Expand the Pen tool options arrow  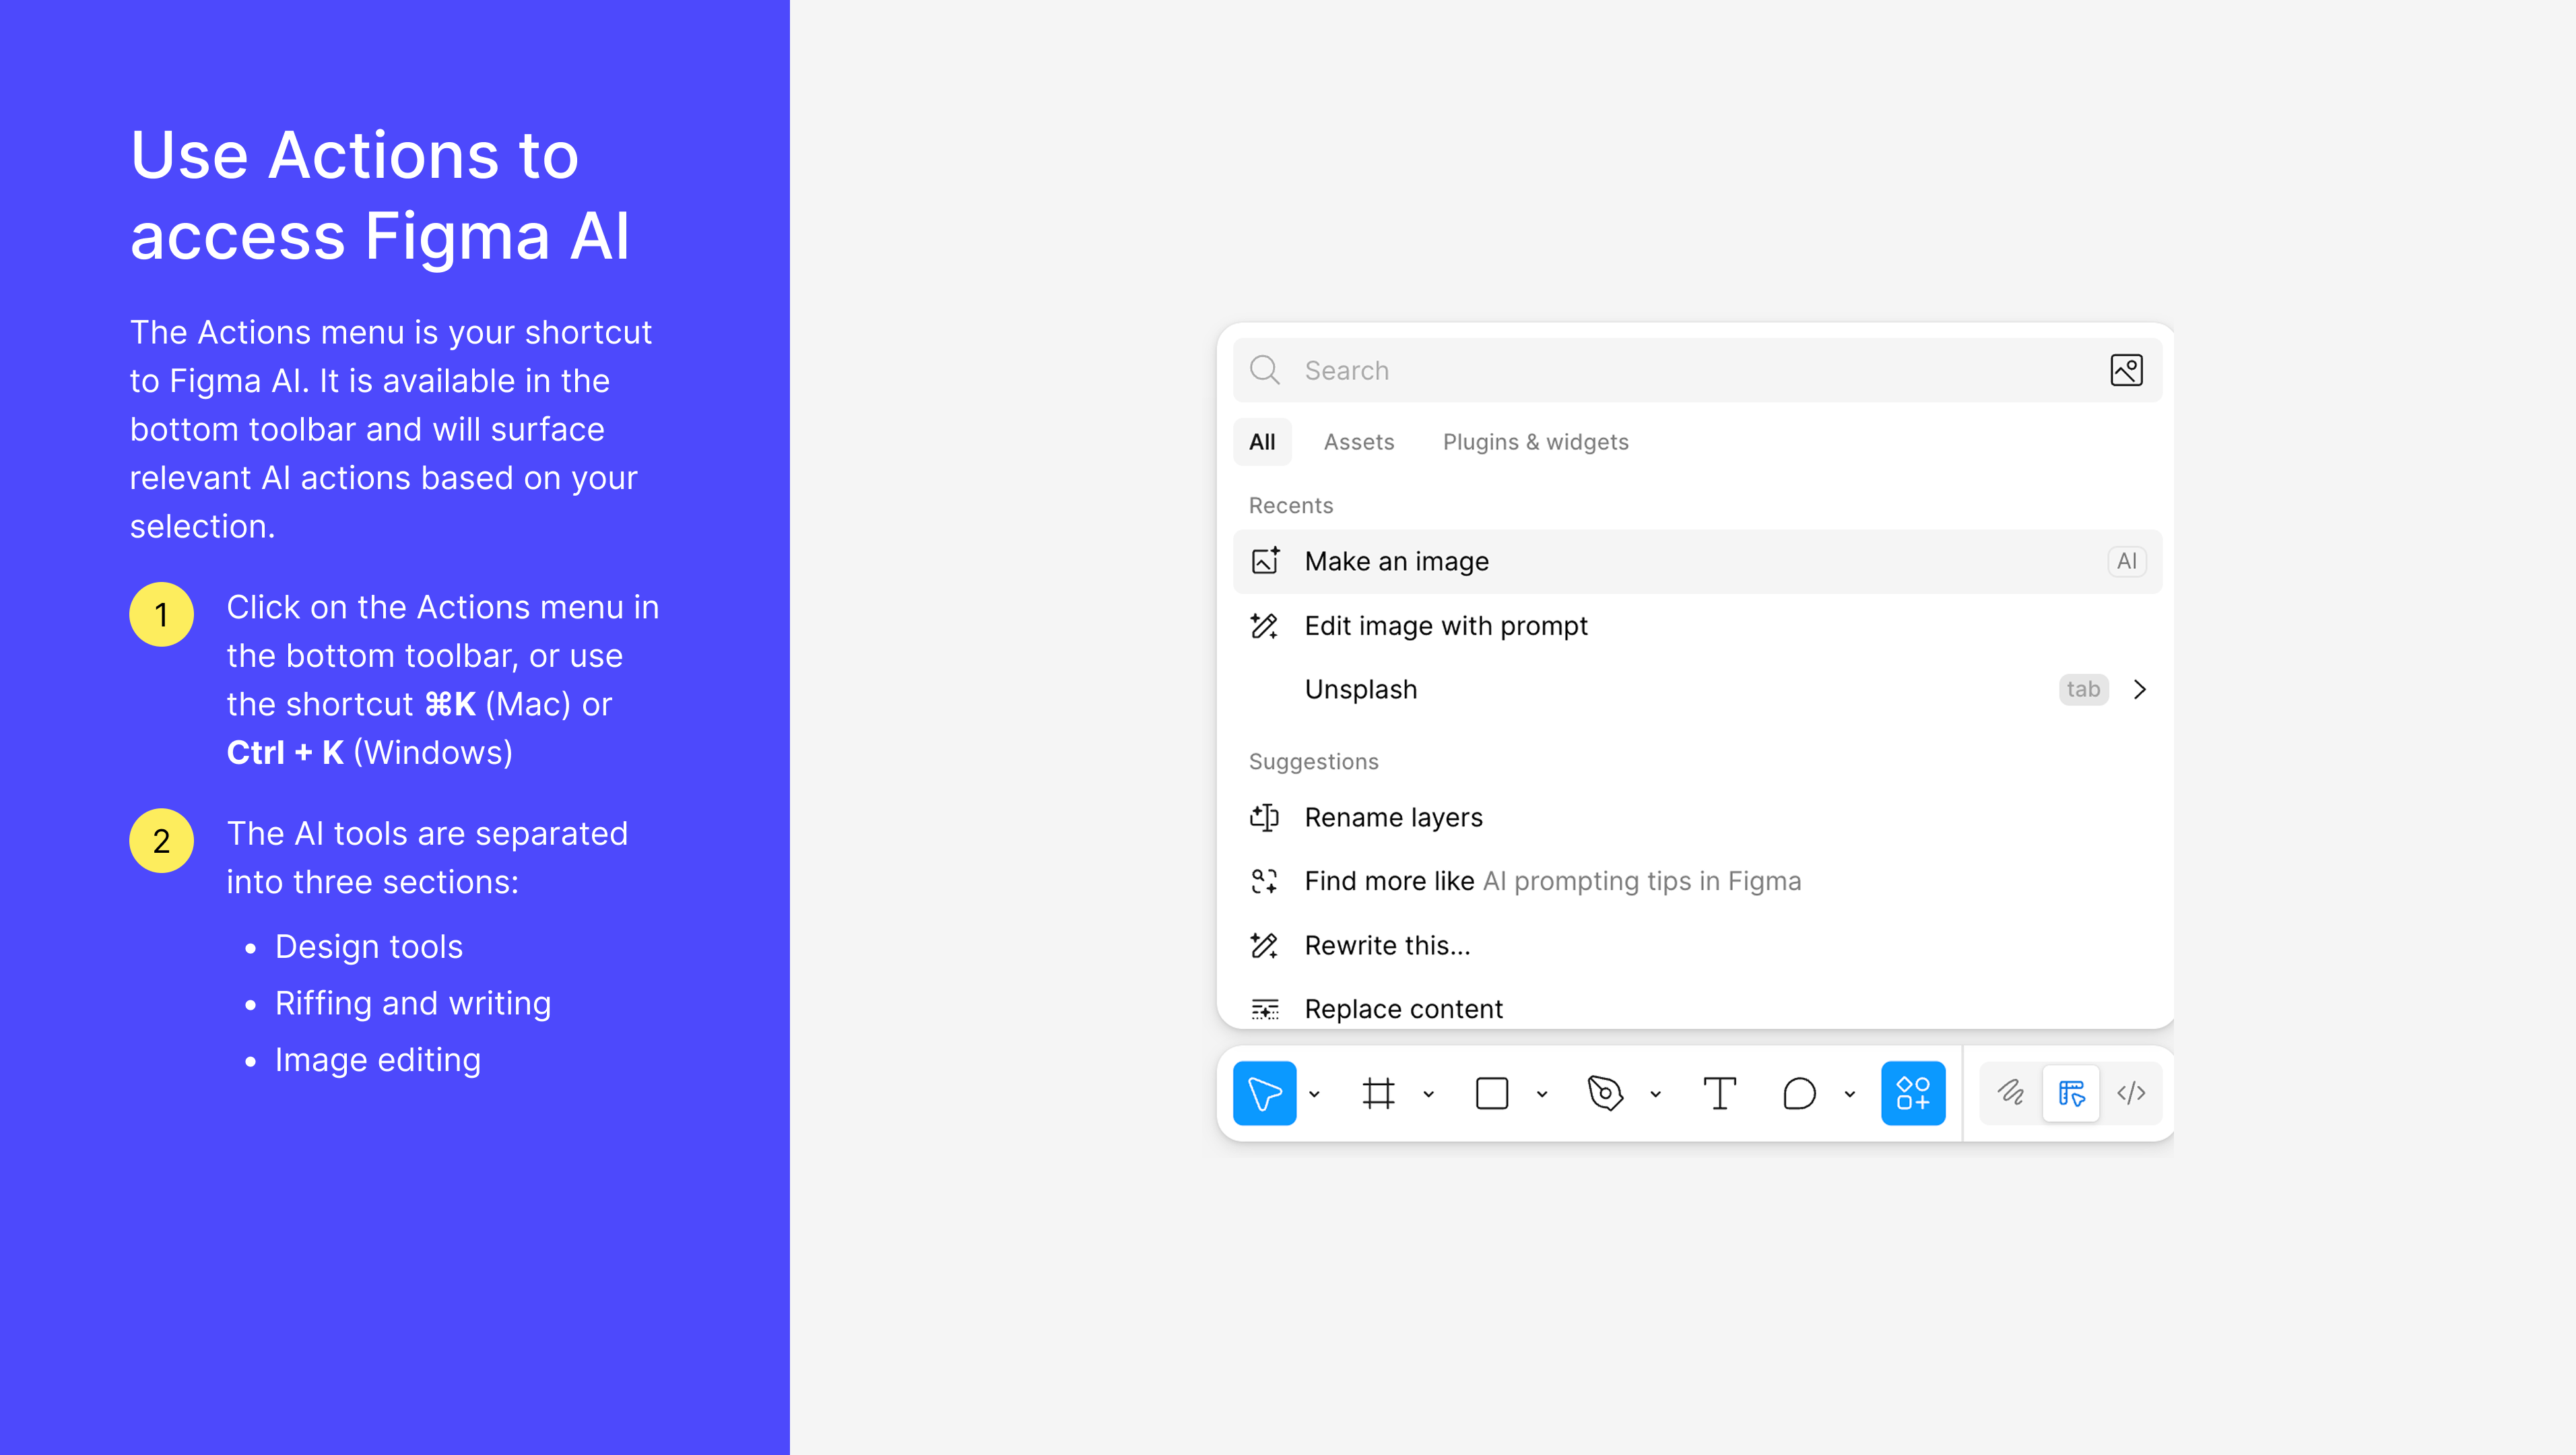(x=1656, y=1094)
